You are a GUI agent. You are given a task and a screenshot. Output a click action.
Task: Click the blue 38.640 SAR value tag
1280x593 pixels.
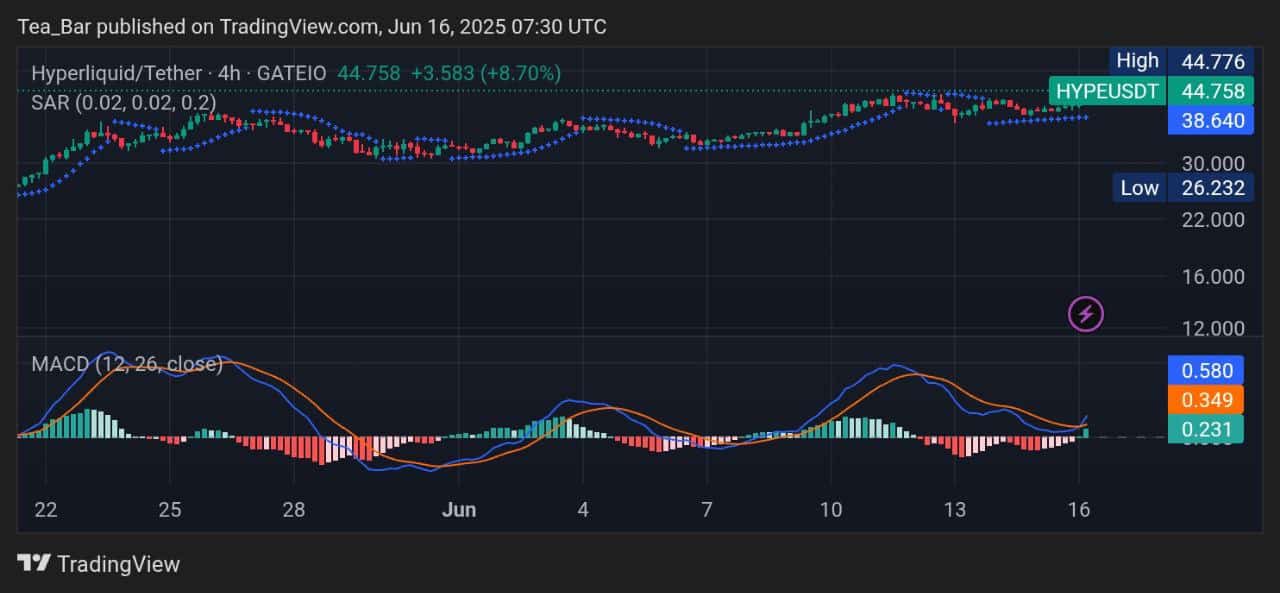[x=1212, y=121]
